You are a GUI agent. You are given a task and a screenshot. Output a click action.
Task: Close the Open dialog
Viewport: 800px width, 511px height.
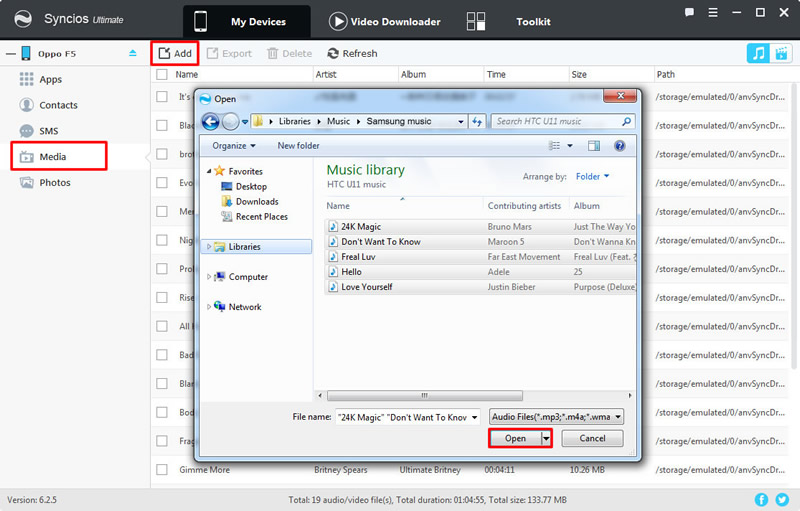(x=620, y=95)
